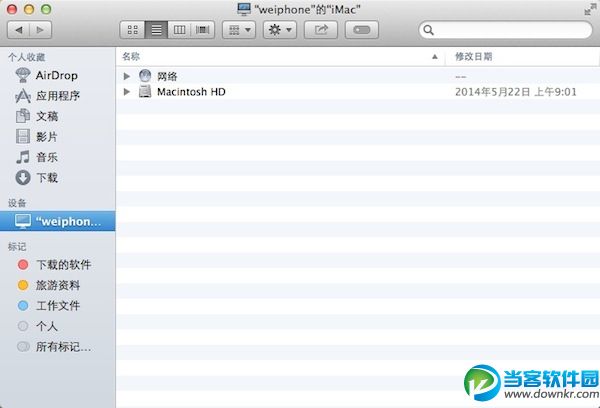Select the 网络 globe icon
The height and width of the screenshot is (408, 600).
pos(145,76)
